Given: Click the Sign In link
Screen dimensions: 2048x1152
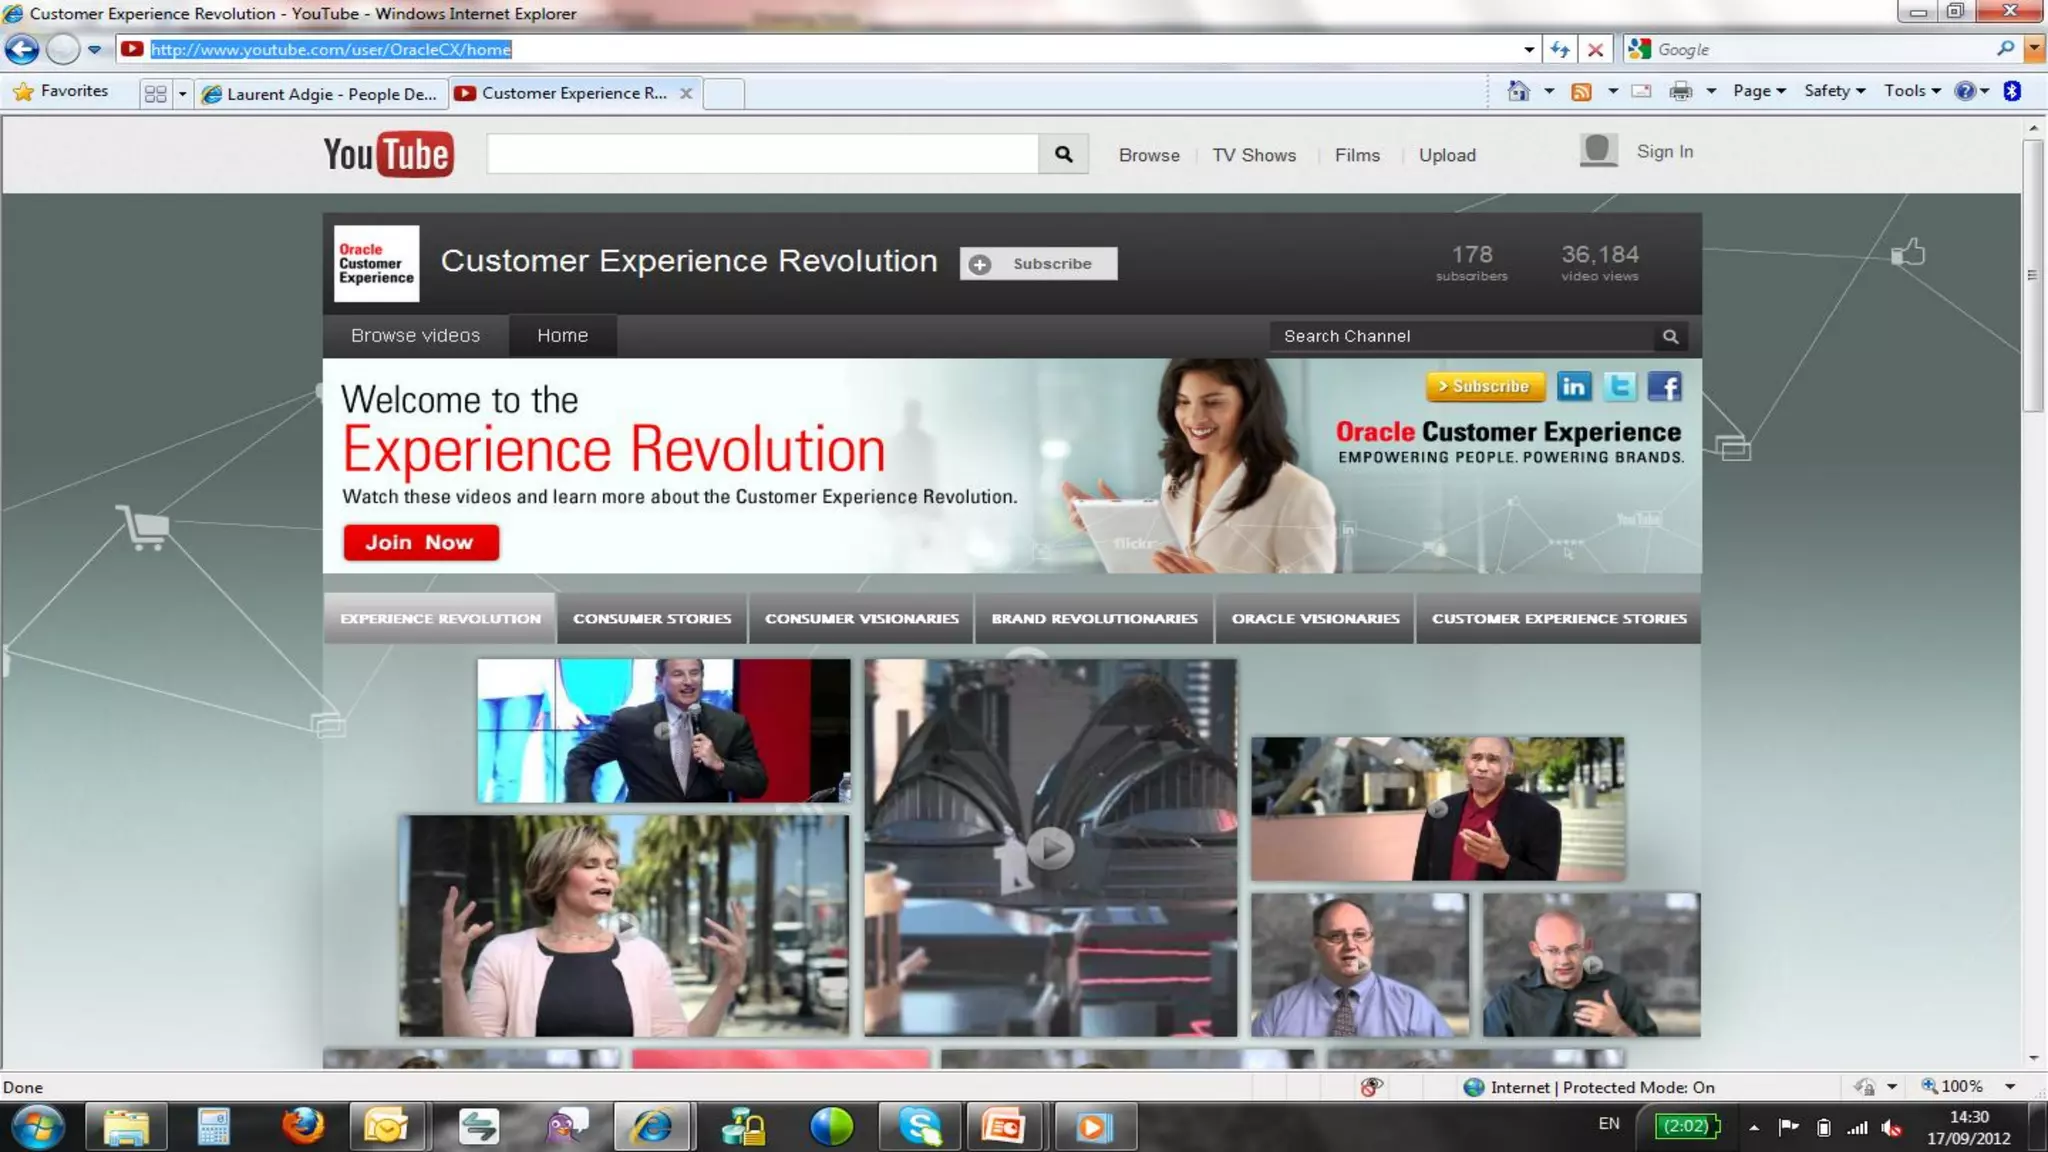Looking at the screenshot, I should 1664,151.
